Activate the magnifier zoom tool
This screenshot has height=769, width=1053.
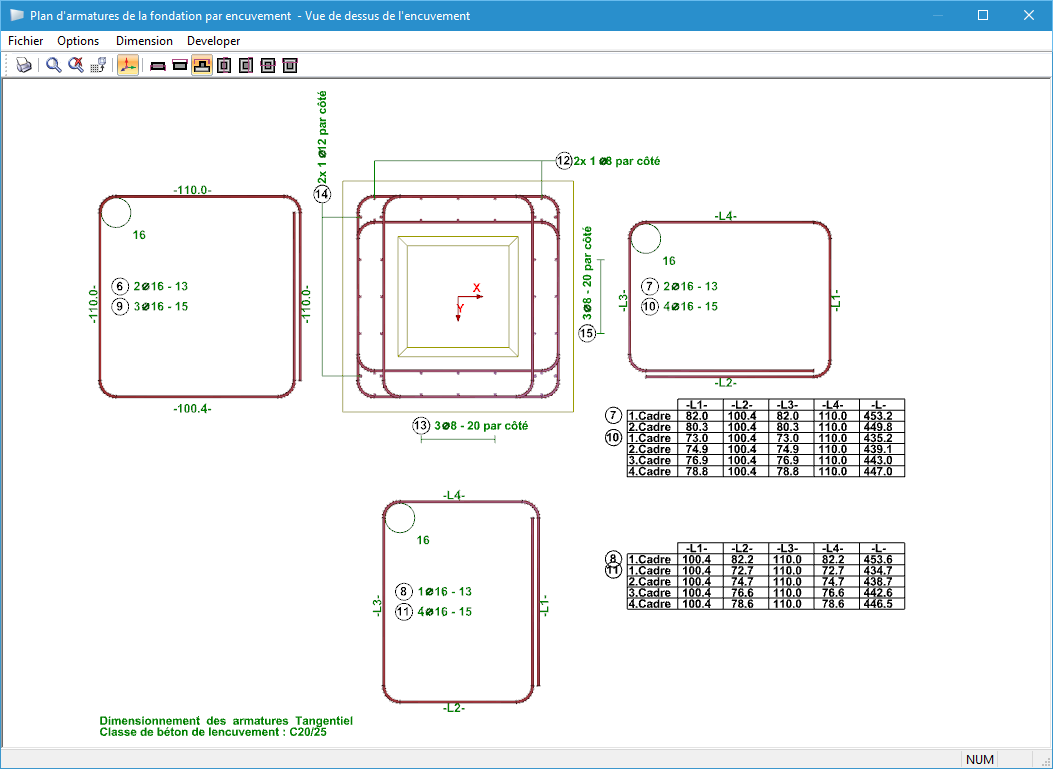tap(53, 64)
